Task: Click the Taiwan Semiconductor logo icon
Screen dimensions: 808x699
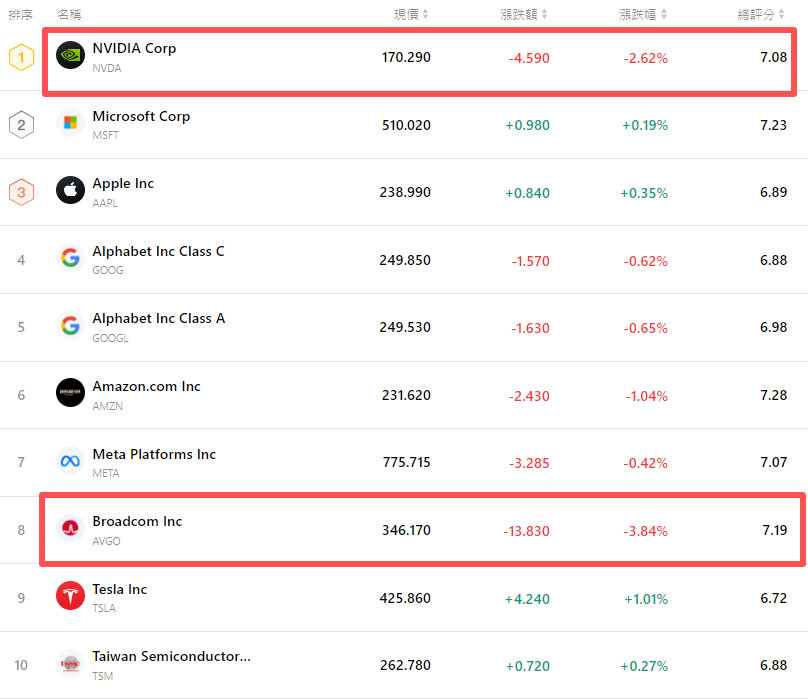Action: tap(70, 663)
